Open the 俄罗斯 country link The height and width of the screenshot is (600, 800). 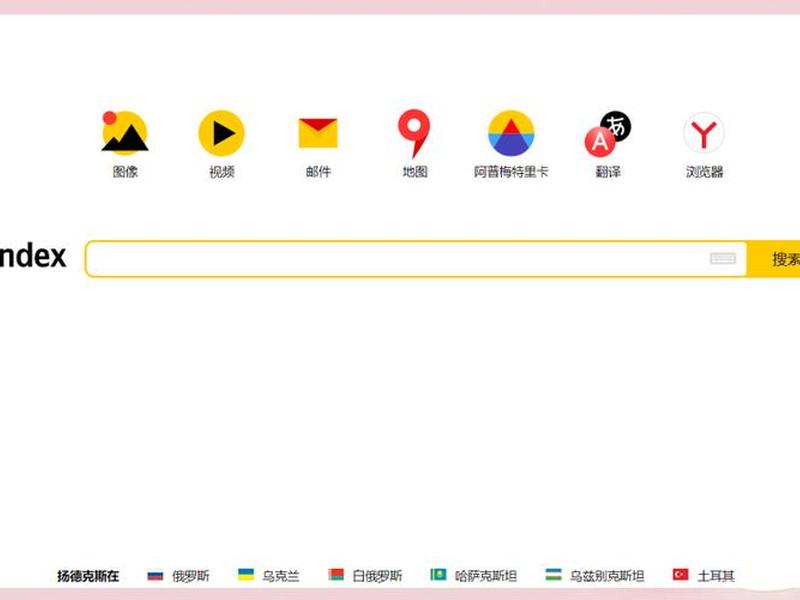coord(190,576)
